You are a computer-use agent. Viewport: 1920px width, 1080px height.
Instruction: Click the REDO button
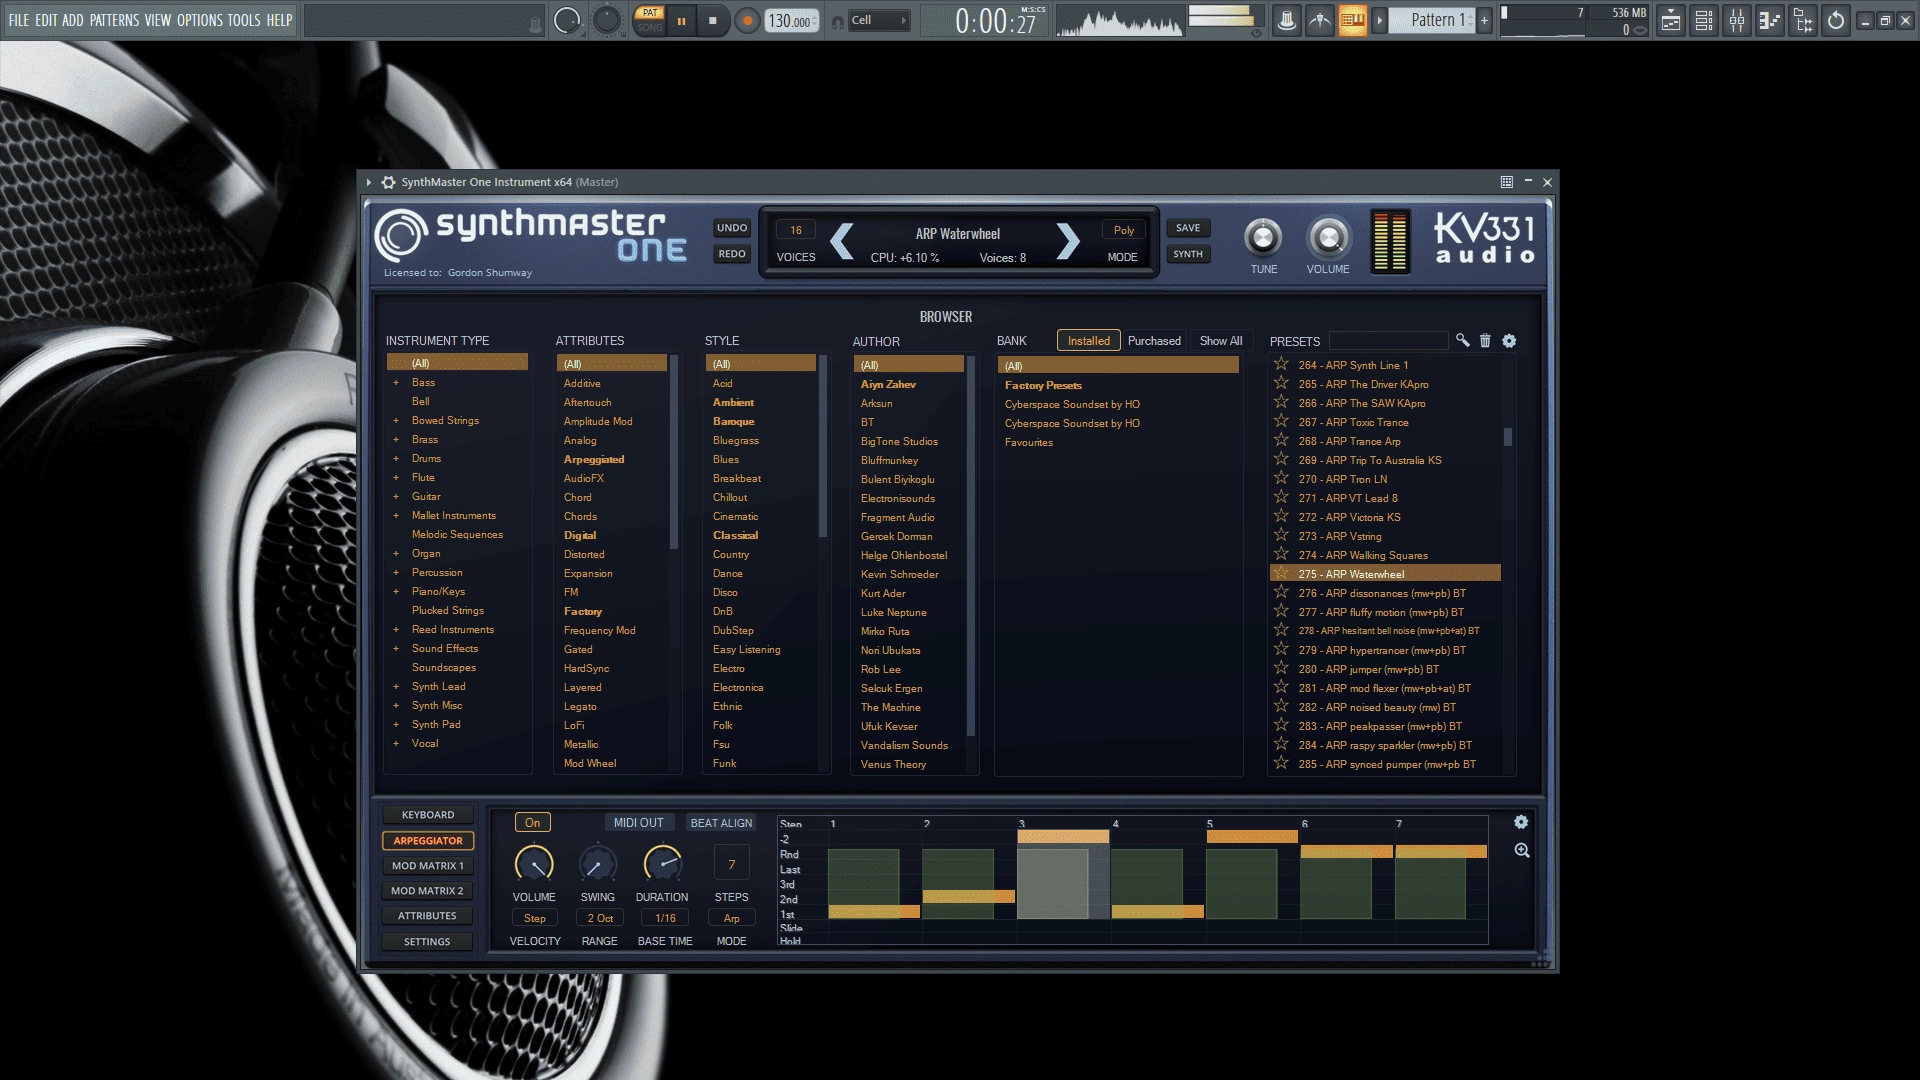(x=732, y=254)
